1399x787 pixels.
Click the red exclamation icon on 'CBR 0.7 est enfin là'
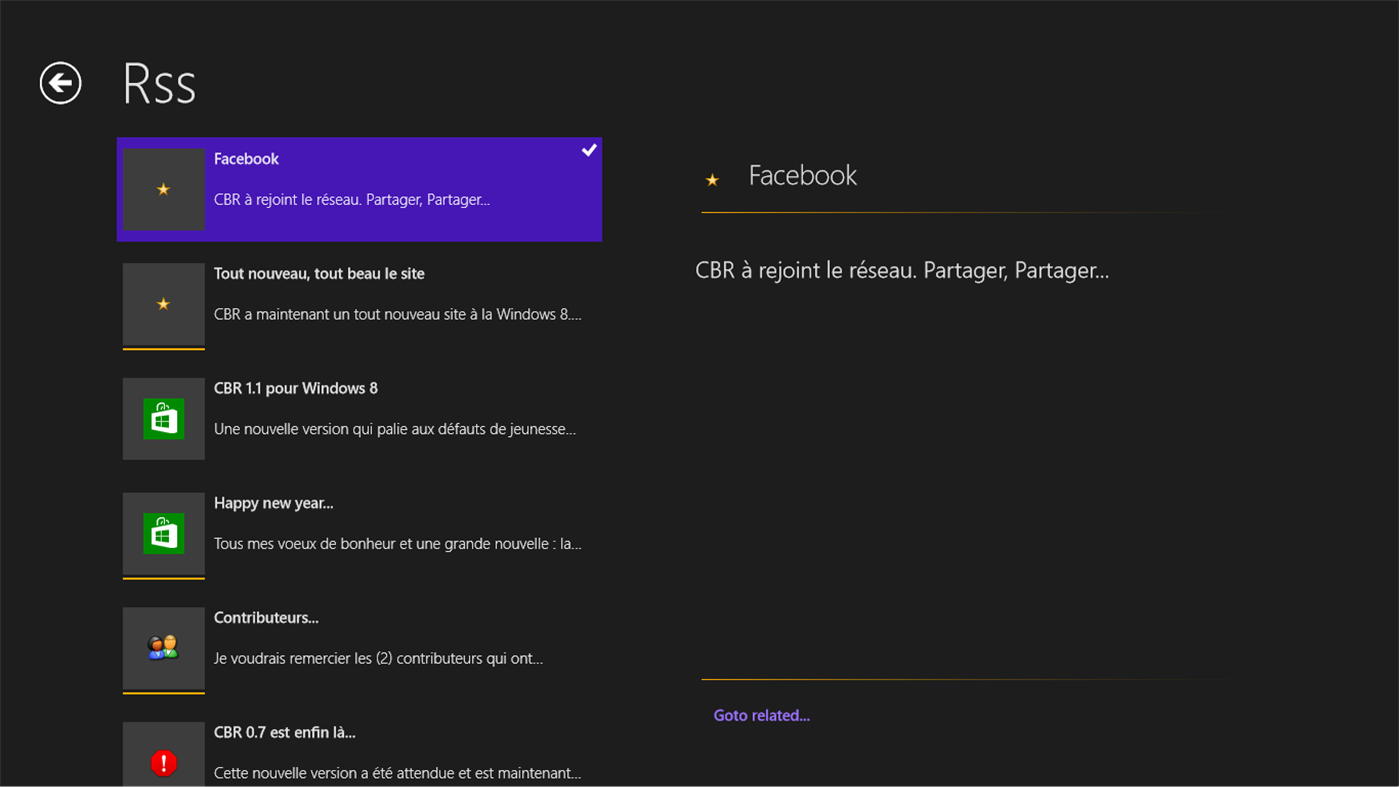pyautogui.click(x=163, y=762)
